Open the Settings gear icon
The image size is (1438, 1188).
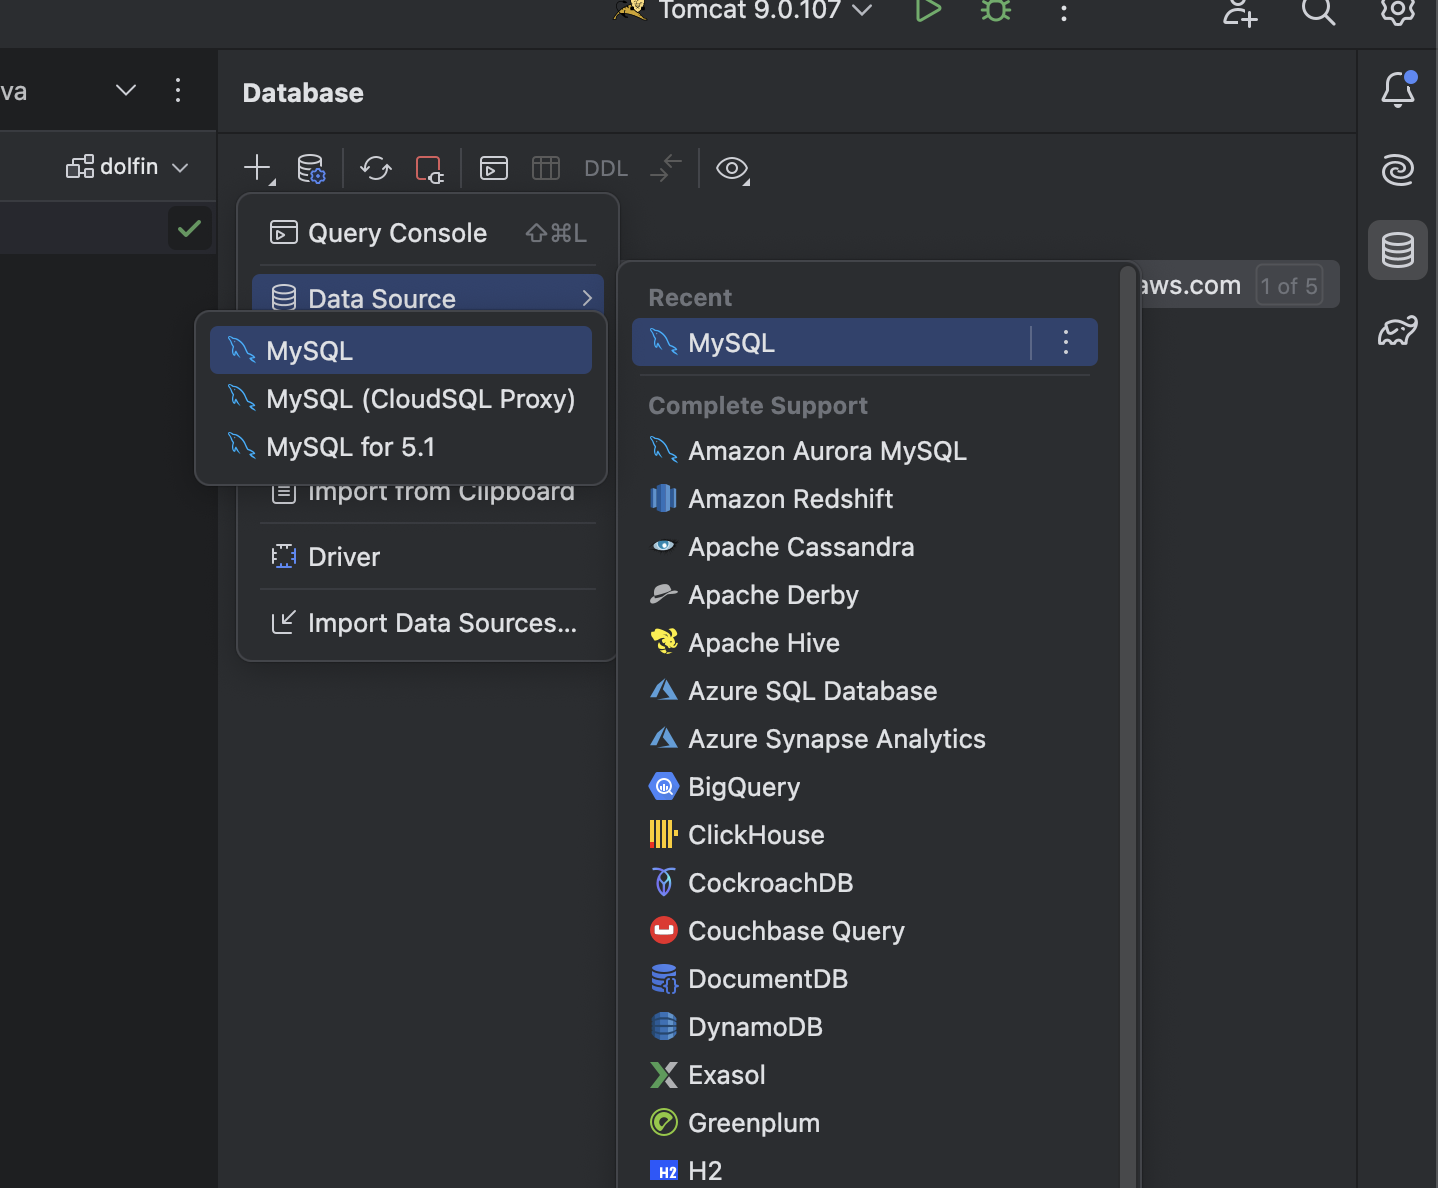(1398, 11)
